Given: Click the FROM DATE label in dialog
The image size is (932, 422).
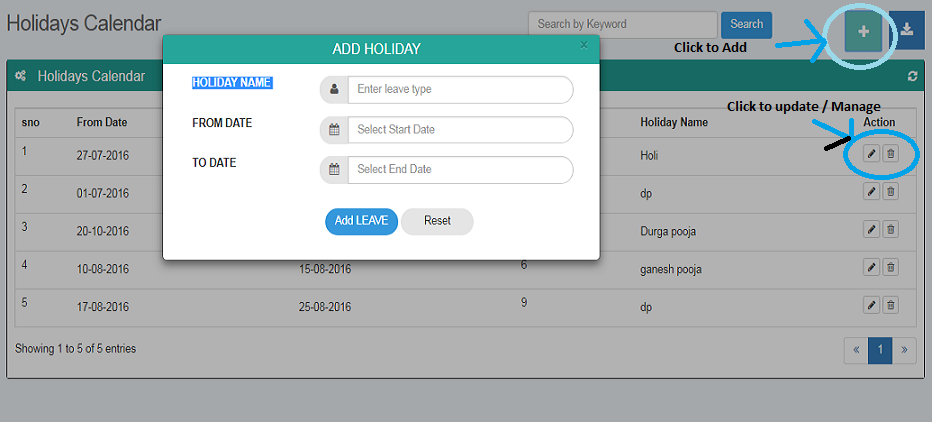Looking at the screenshot, I should [222, 123].
